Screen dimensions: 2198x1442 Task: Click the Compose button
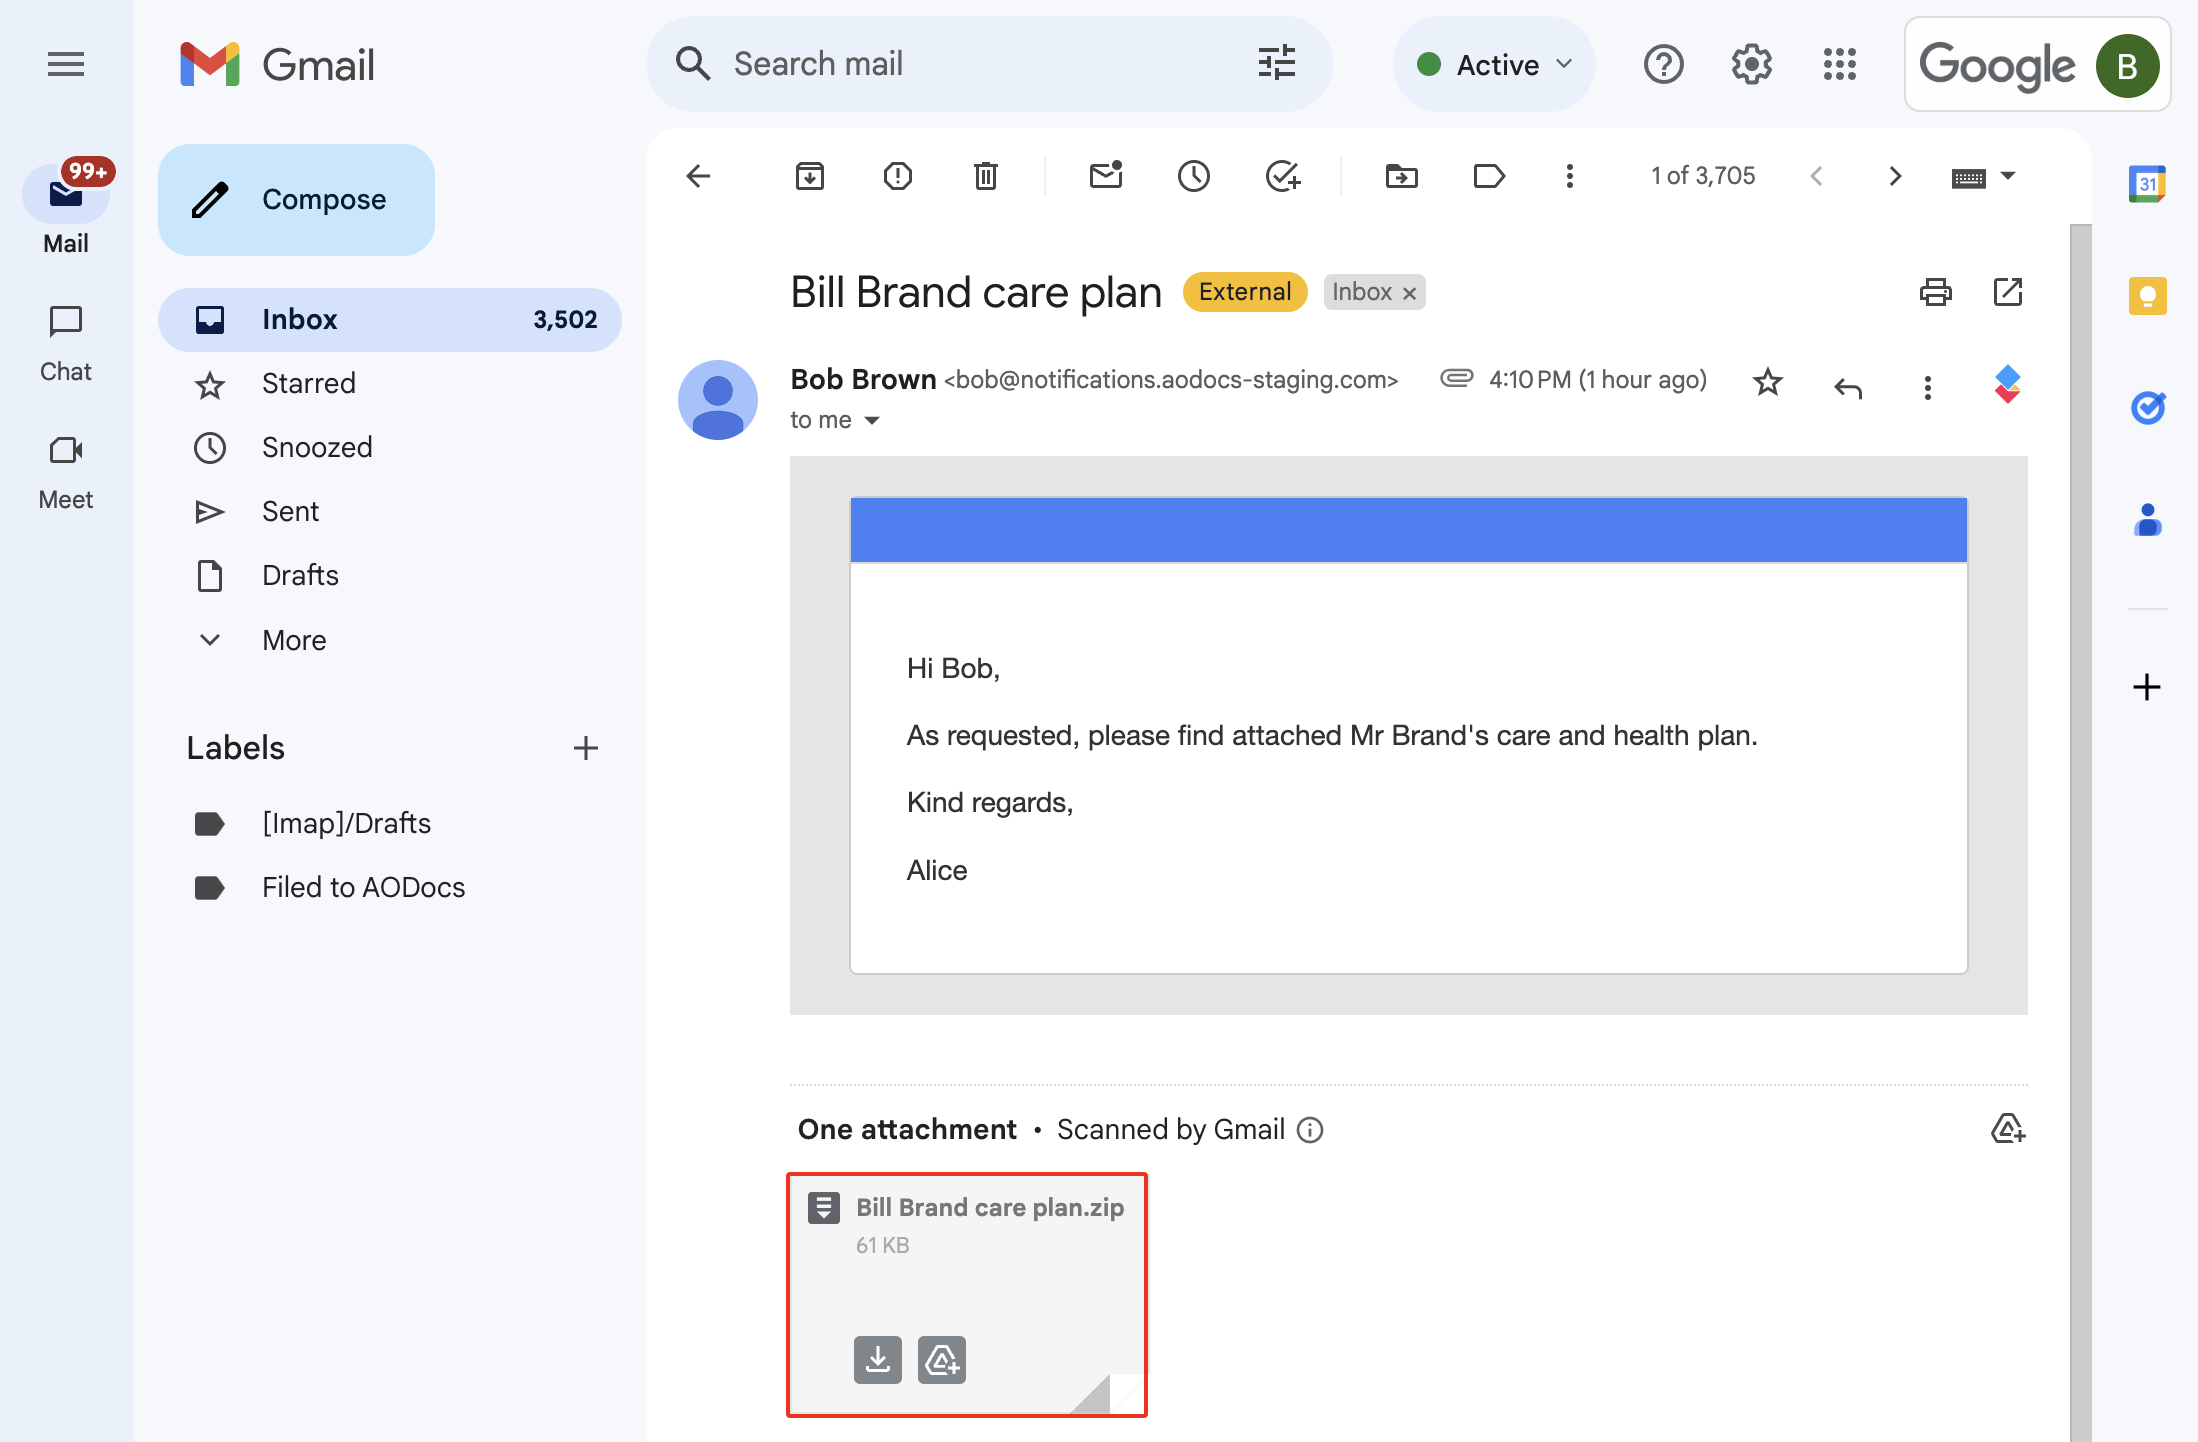(x=296, y=200)
